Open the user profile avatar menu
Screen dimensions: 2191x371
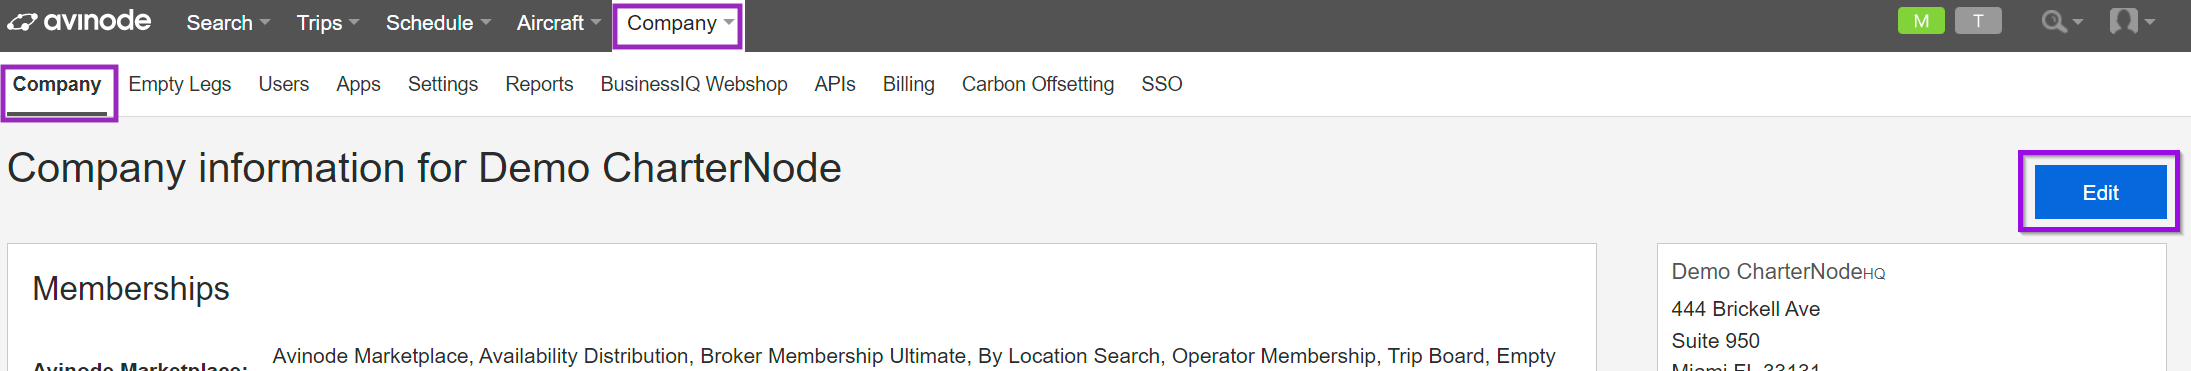pos(2132,21)
